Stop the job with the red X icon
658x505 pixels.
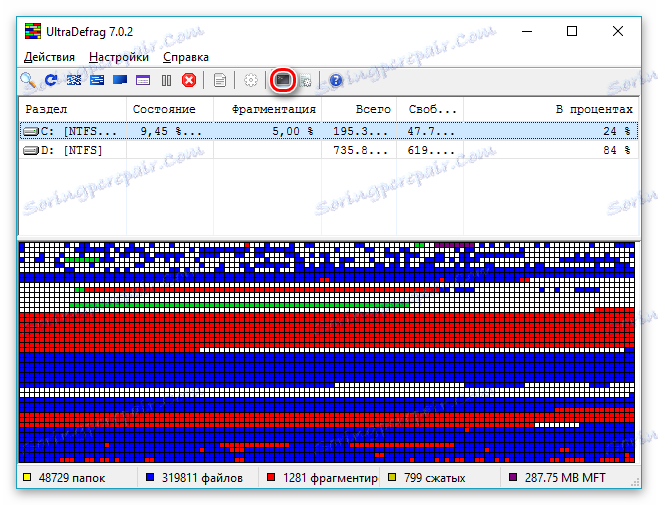click(189, 80)
